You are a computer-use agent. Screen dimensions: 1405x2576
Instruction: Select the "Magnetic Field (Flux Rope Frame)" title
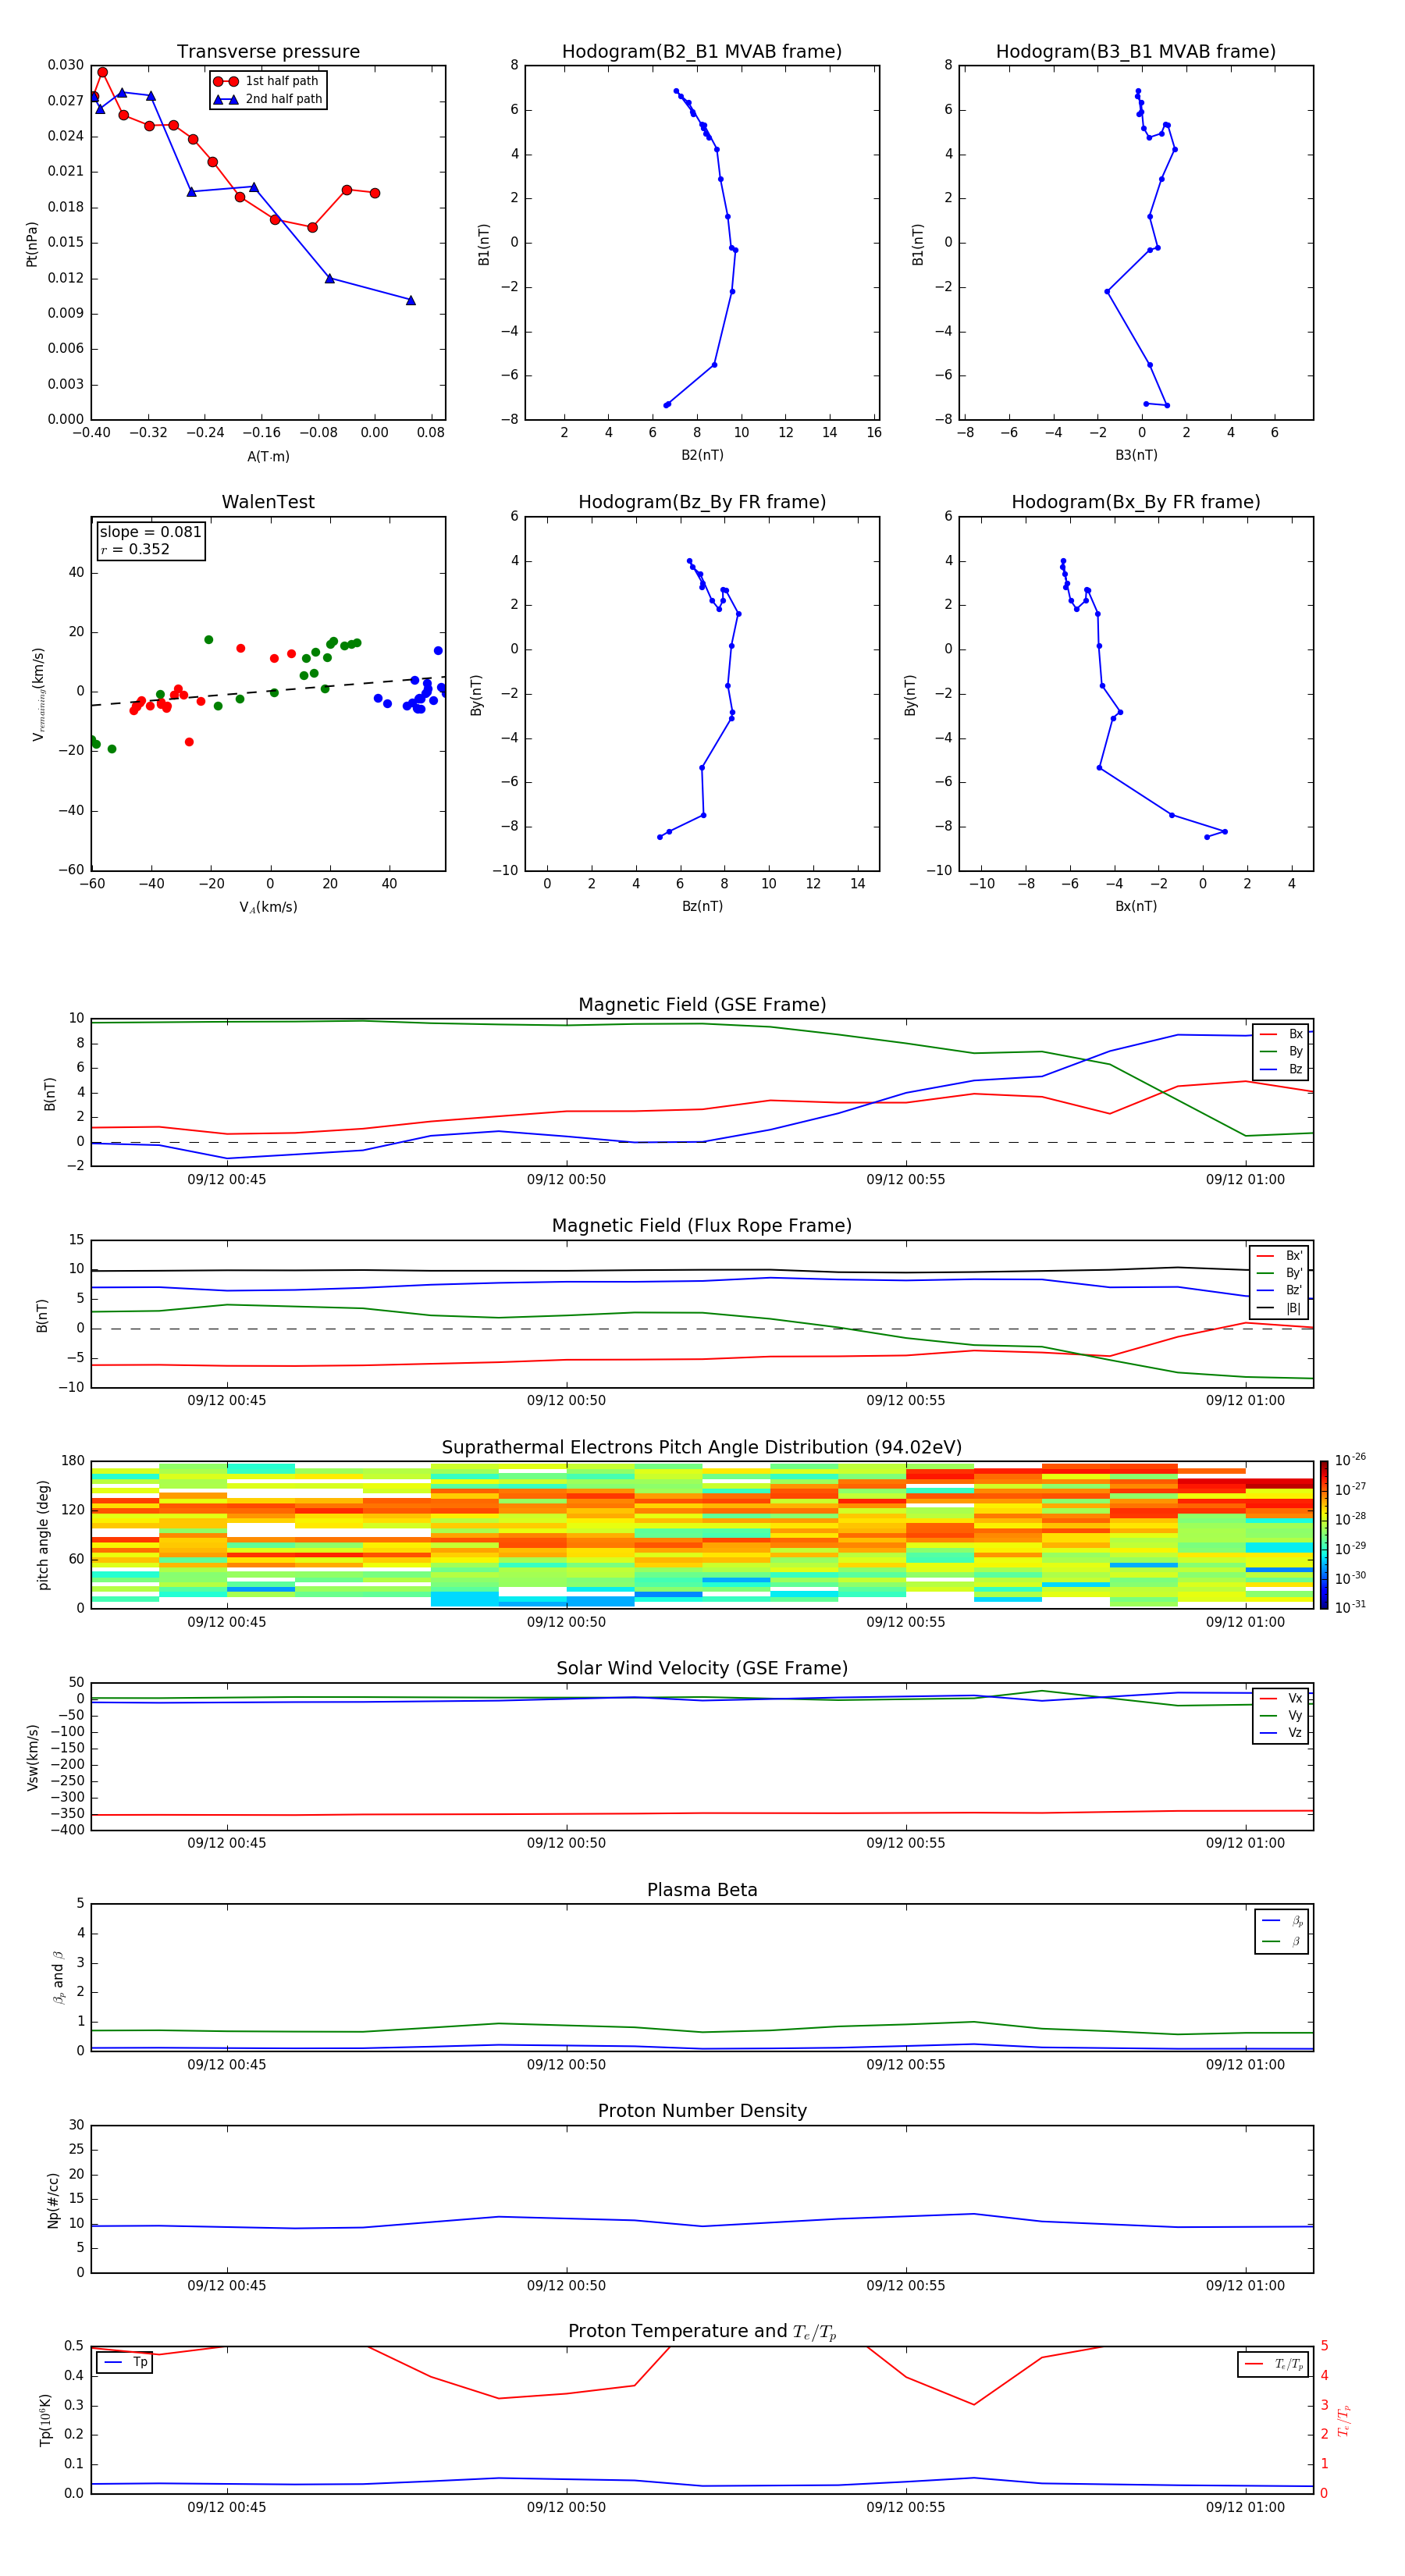[x=701, y=1226]
